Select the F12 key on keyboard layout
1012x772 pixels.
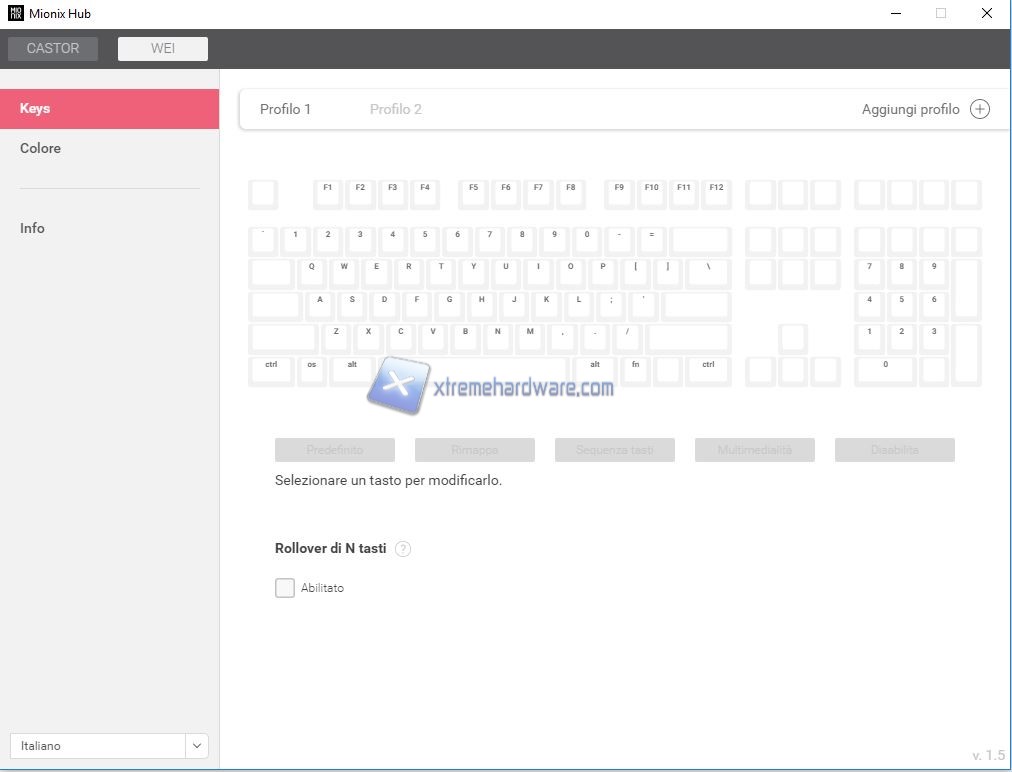click(716, 193)
